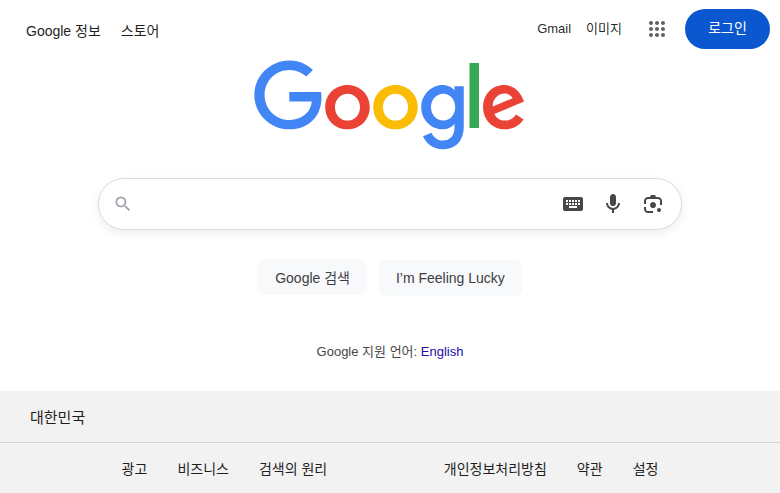Open the 이미지 images link
The image size is (780, 493).
604,29
